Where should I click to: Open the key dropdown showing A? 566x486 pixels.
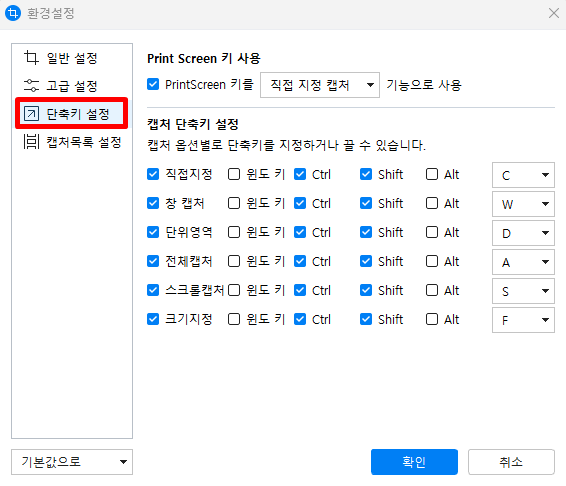coord(523,262)
